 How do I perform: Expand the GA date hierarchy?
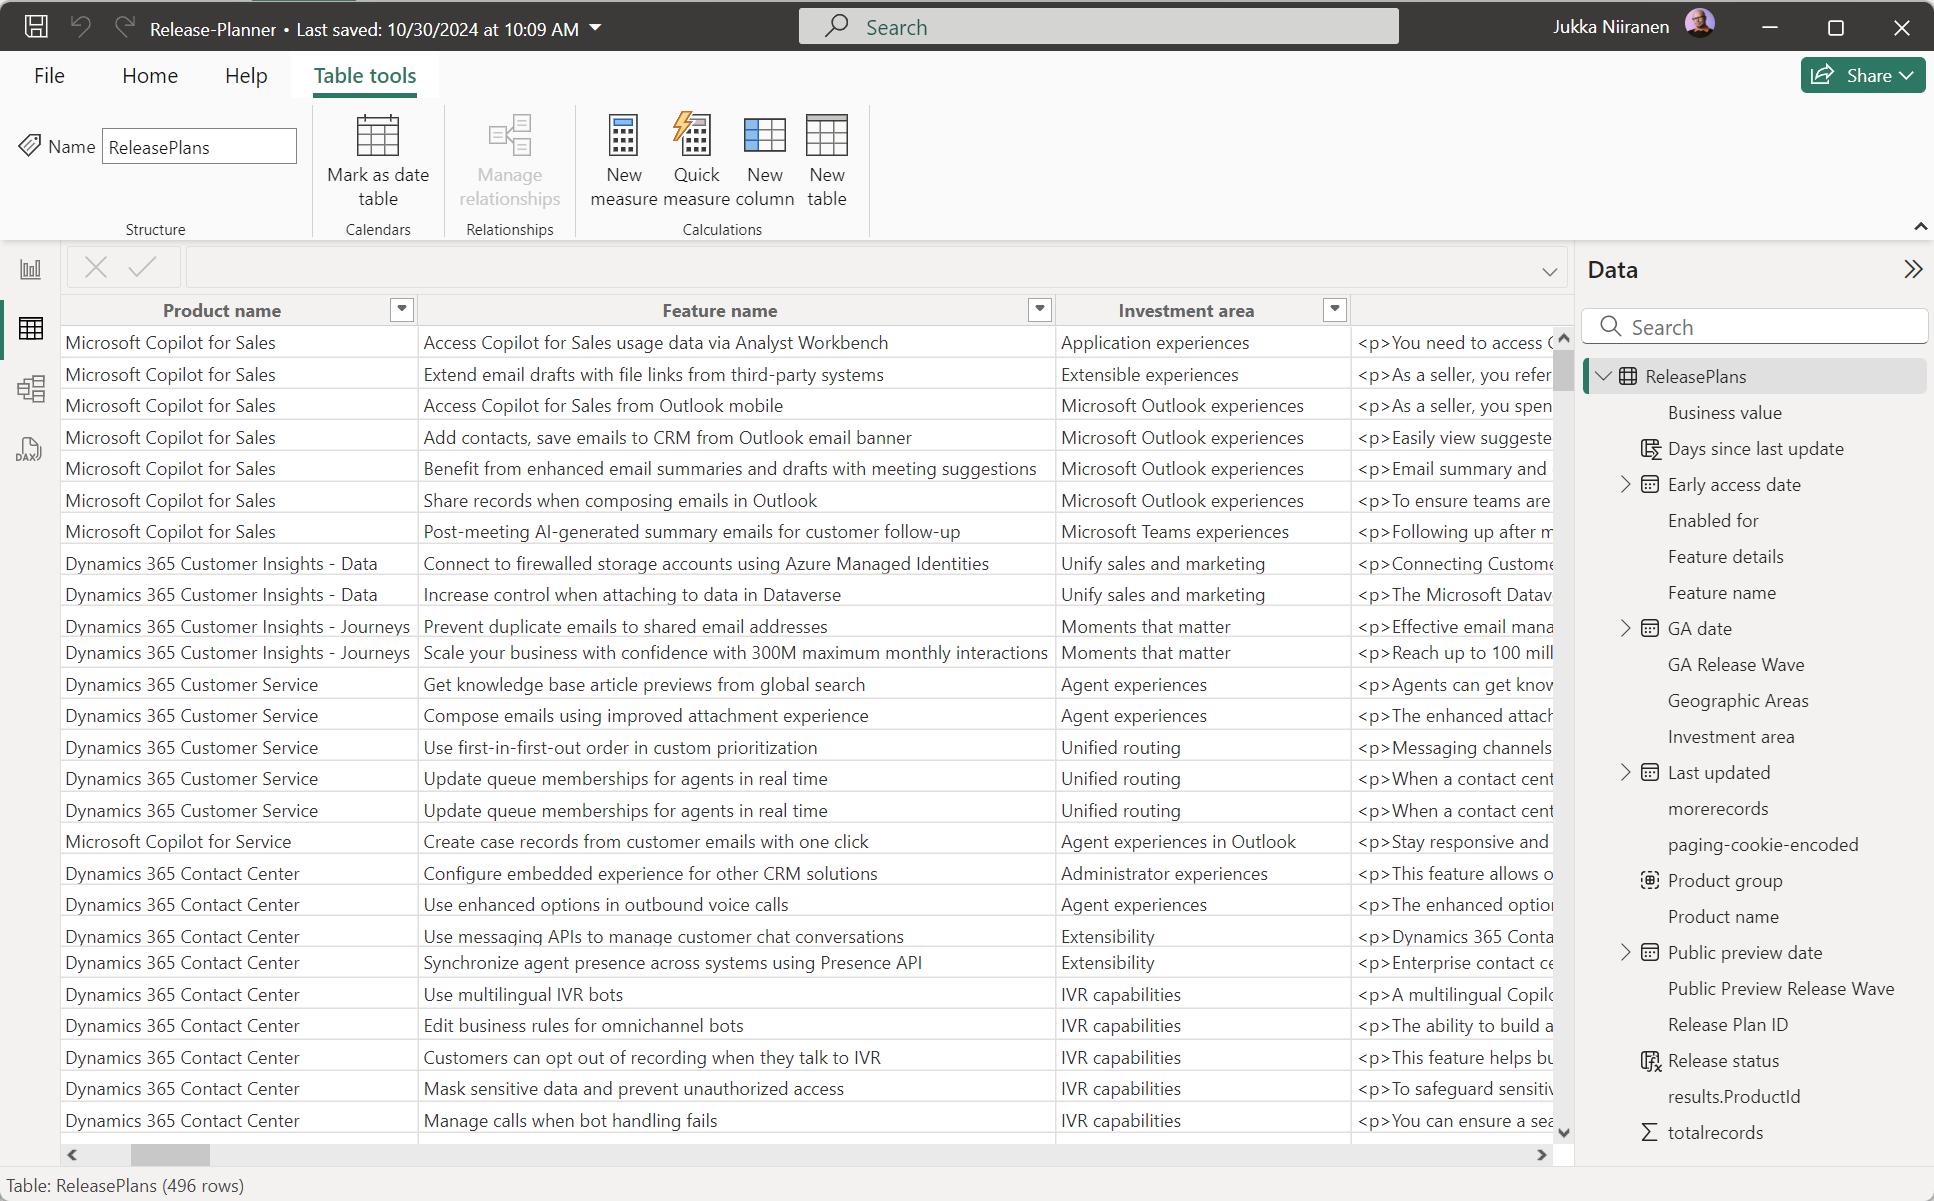1625,628
